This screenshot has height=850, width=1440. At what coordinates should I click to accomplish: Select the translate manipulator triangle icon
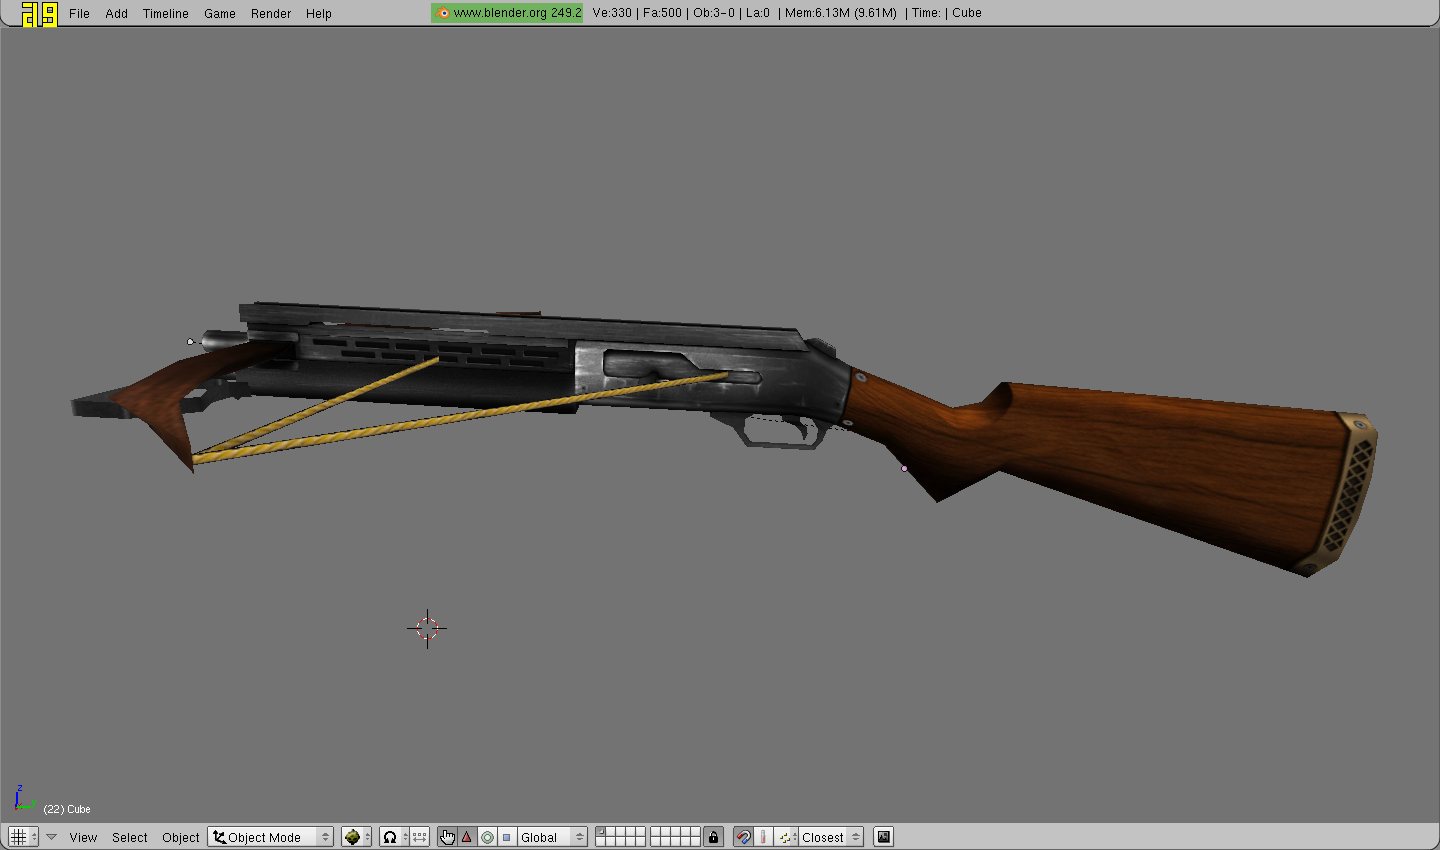click(467, 837)
